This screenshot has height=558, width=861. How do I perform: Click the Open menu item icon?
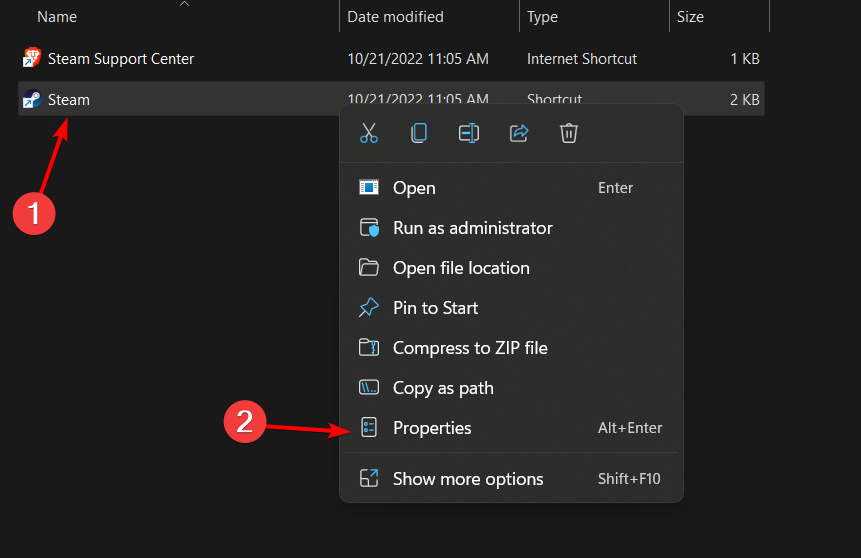coord(368,187)
